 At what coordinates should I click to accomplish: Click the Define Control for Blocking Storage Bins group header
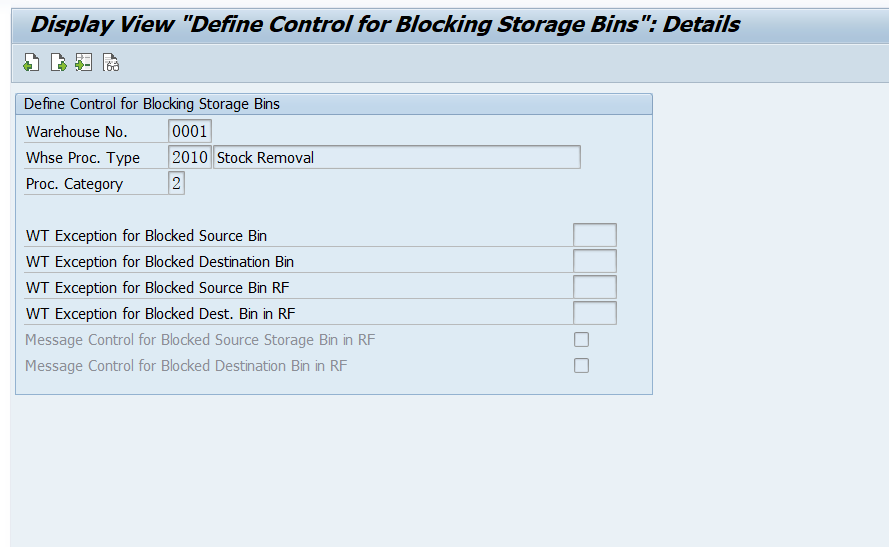tap(152, 104)
